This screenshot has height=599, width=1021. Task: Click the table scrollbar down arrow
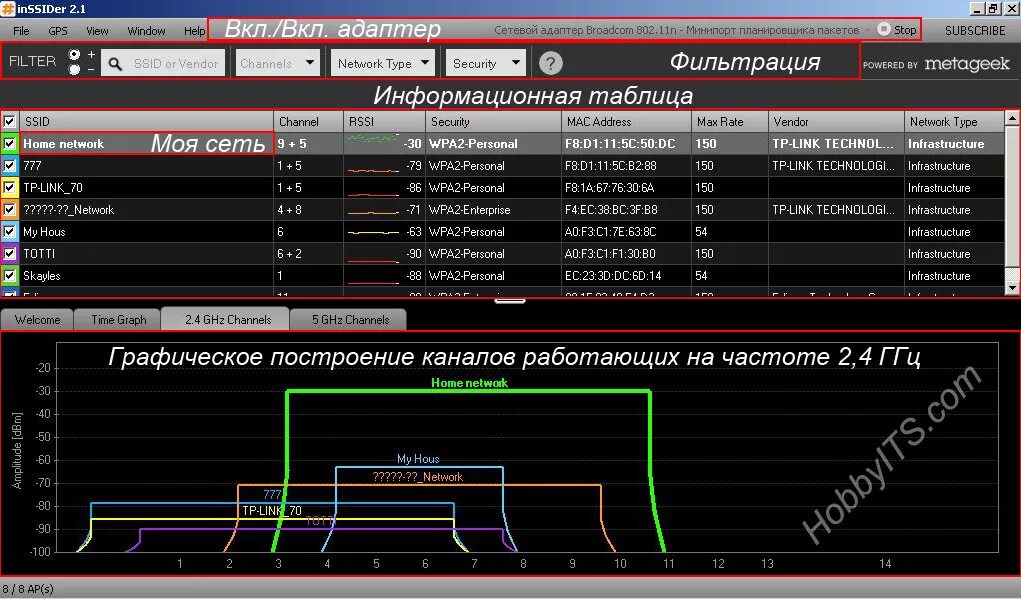click(x=1012, y=287)
